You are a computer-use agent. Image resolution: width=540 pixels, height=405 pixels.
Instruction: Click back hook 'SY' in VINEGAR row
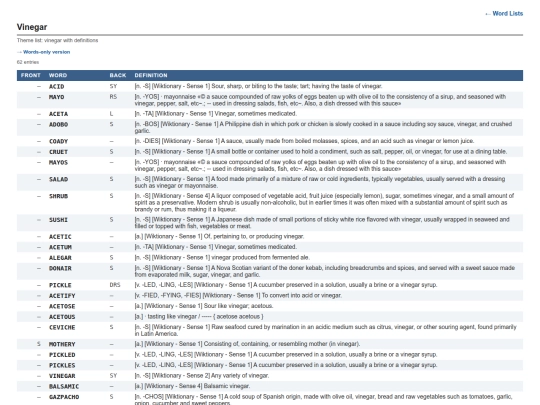click(113, 376)
